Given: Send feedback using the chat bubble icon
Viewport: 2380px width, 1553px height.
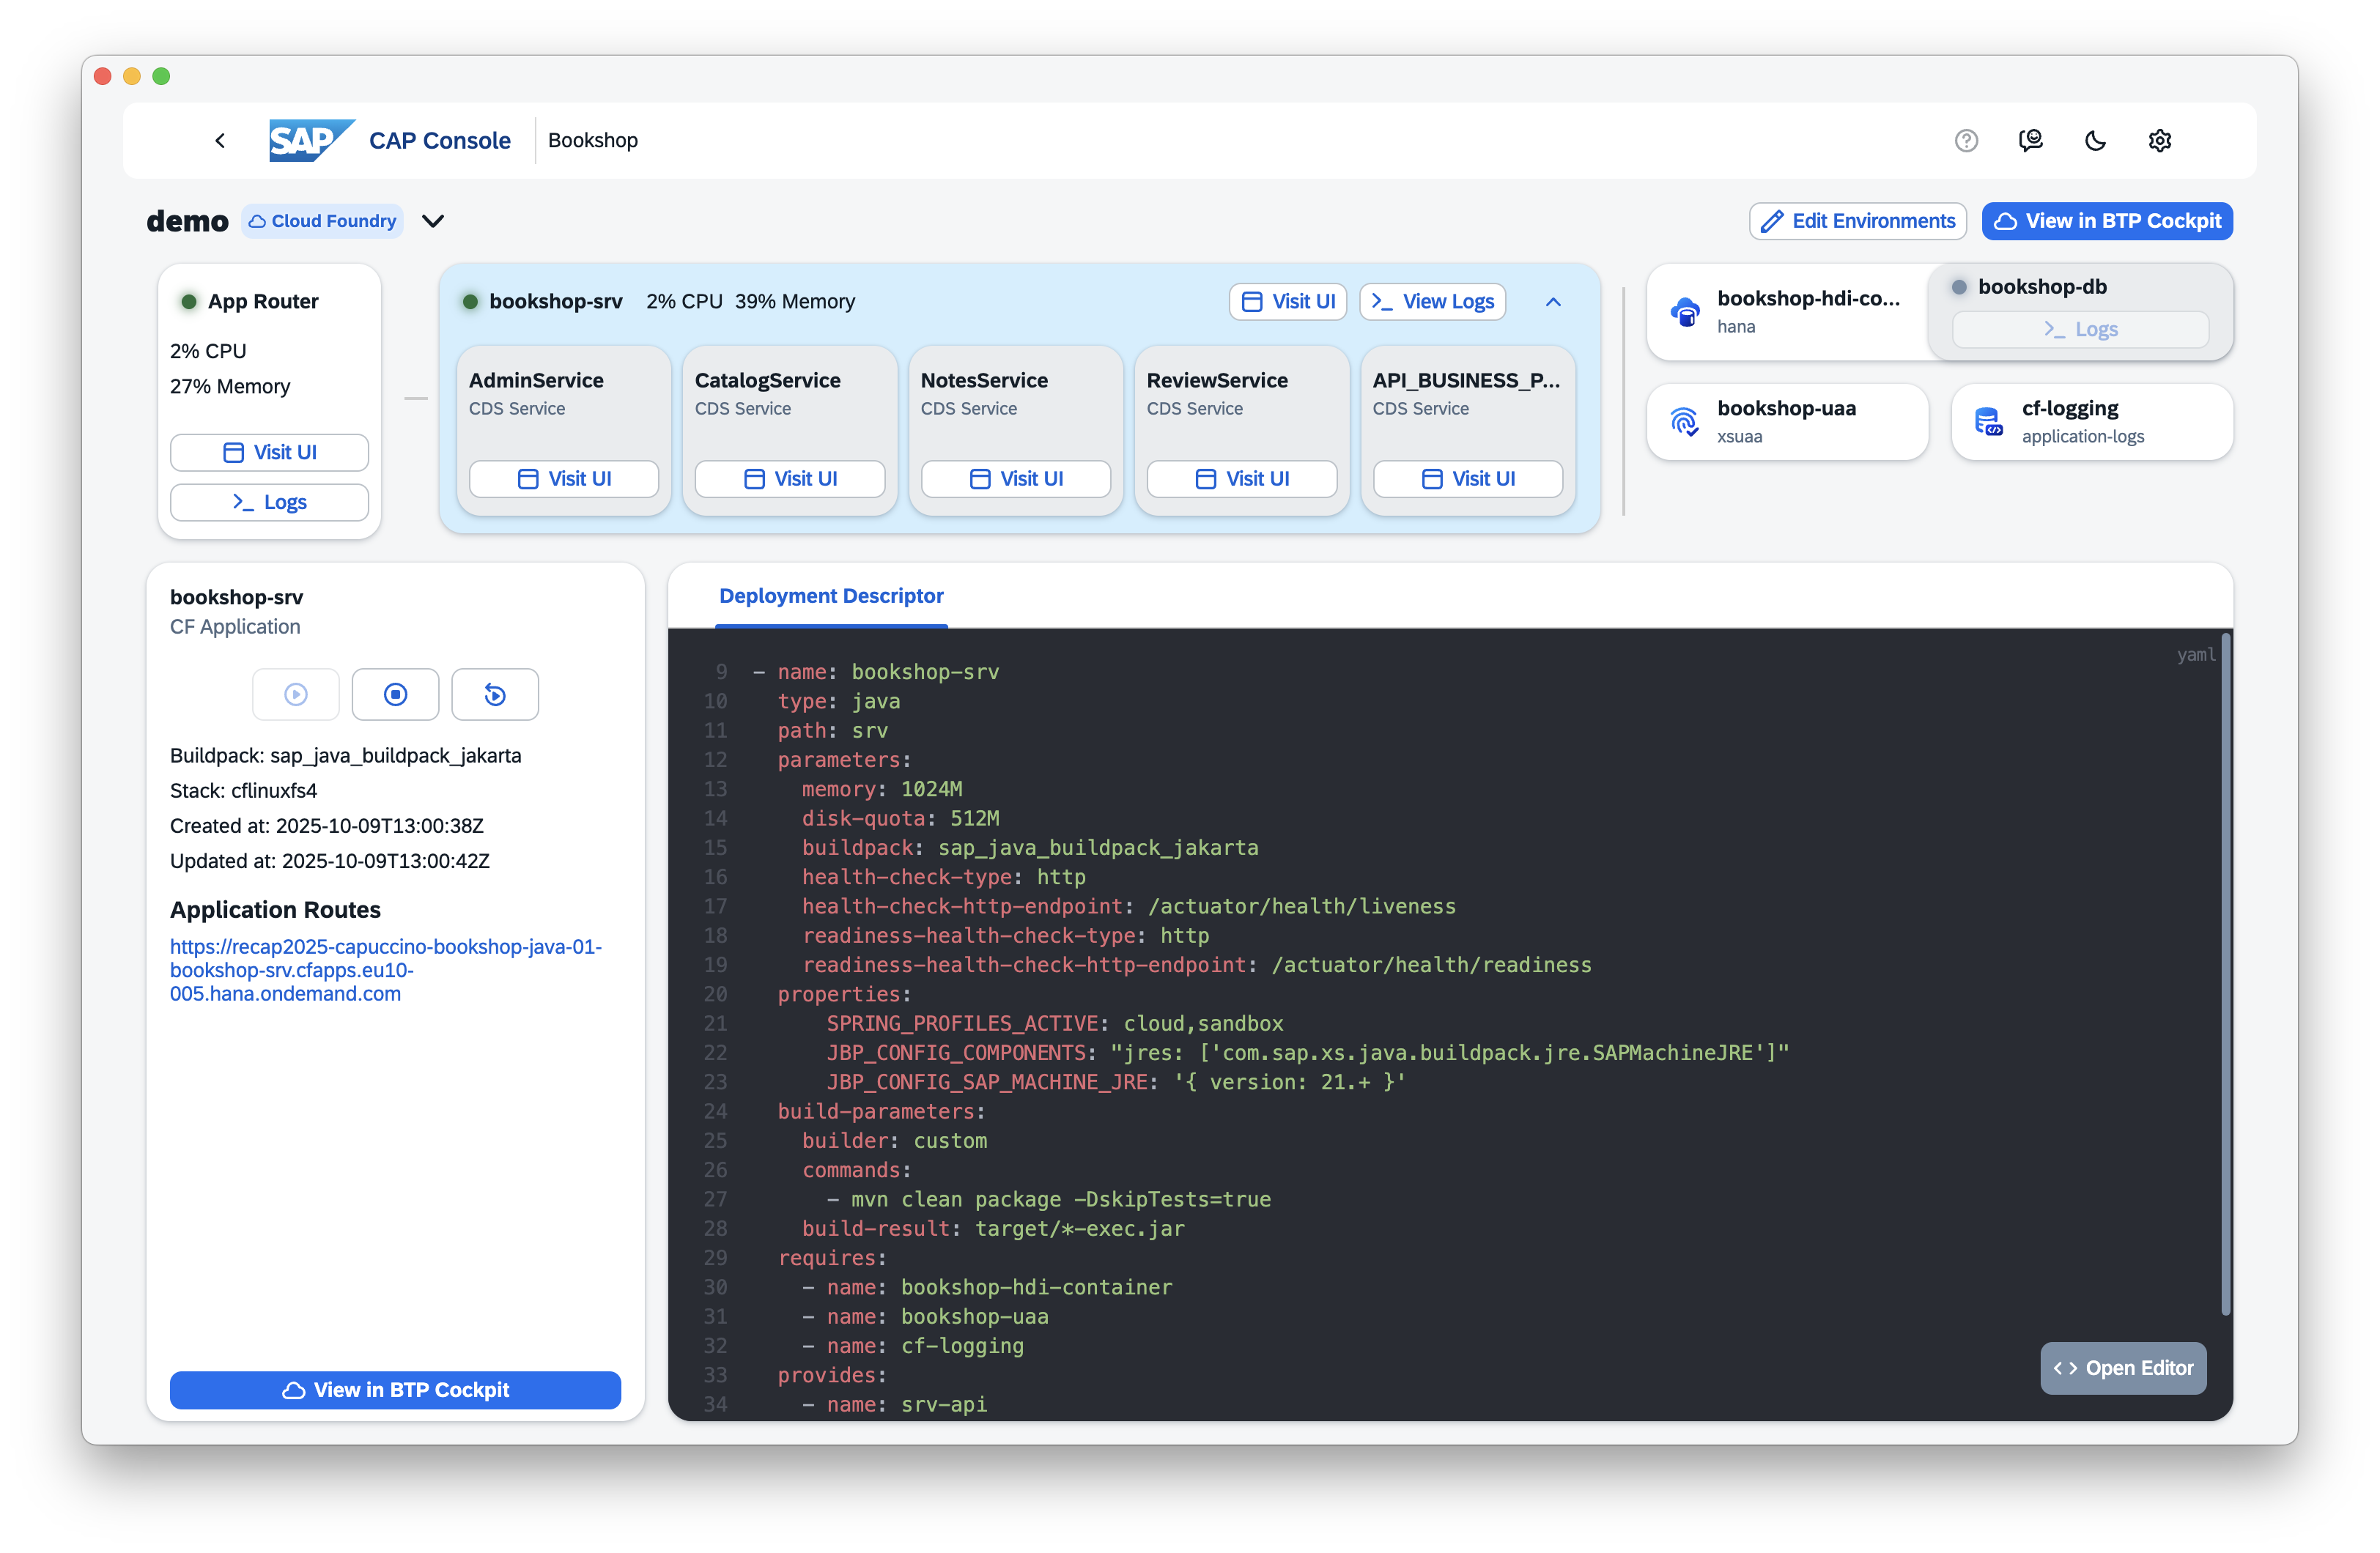Looking at the screenshot, I should [2031, 140].
